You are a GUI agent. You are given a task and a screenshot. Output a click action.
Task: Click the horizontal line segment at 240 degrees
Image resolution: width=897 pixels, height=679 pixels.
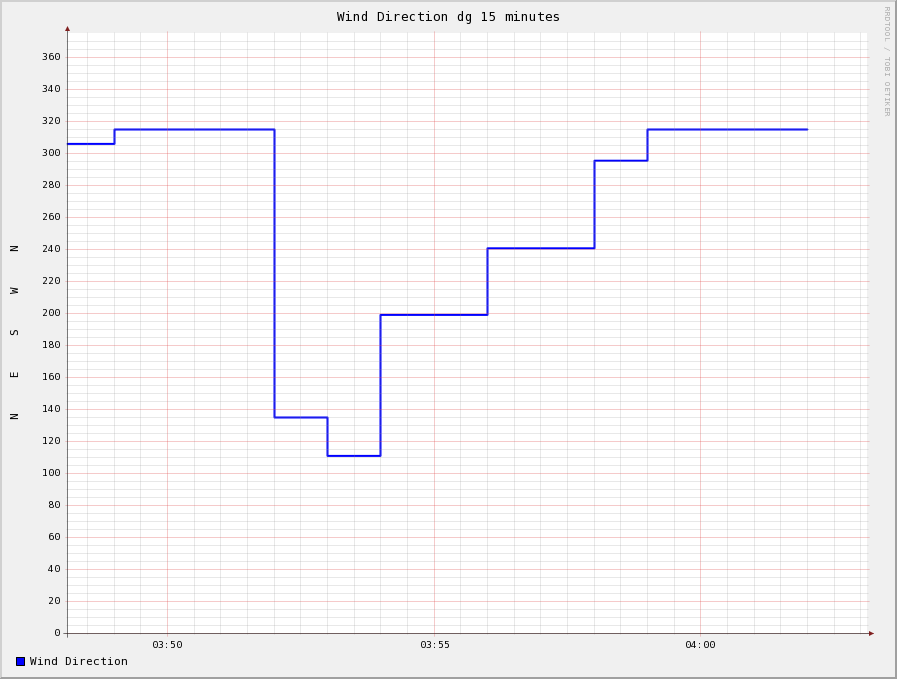click(x=541, y=248)
